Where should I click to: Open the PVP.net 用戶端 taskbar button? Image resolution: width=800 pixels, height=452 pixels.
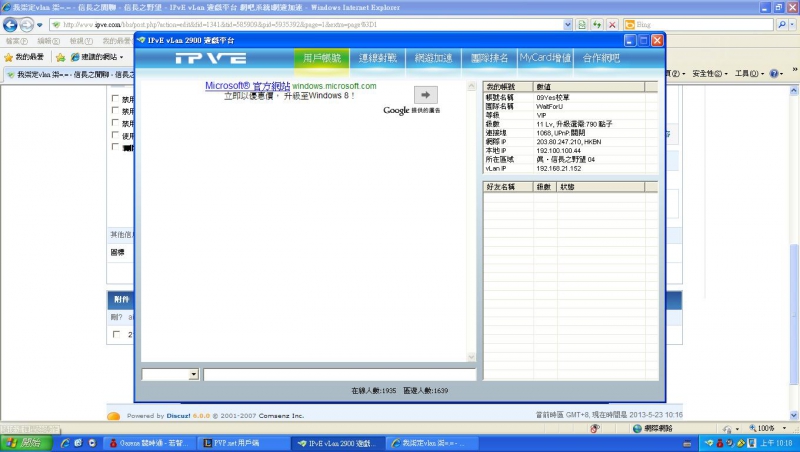244,443
